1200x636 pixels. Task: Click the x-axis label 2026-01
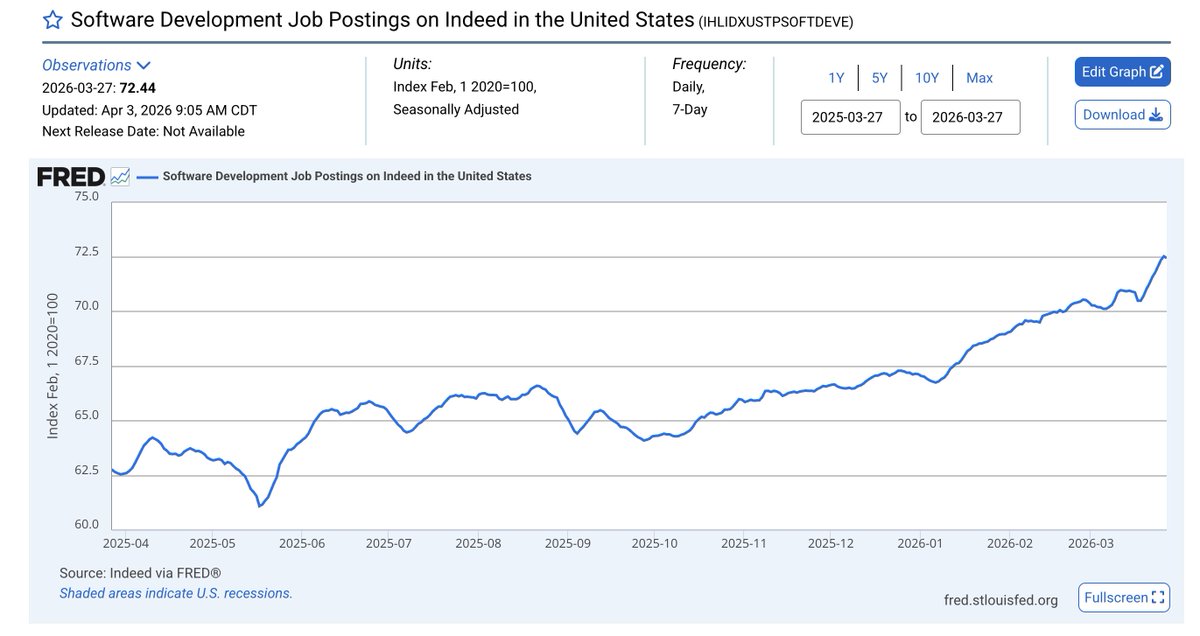(921, 543)
